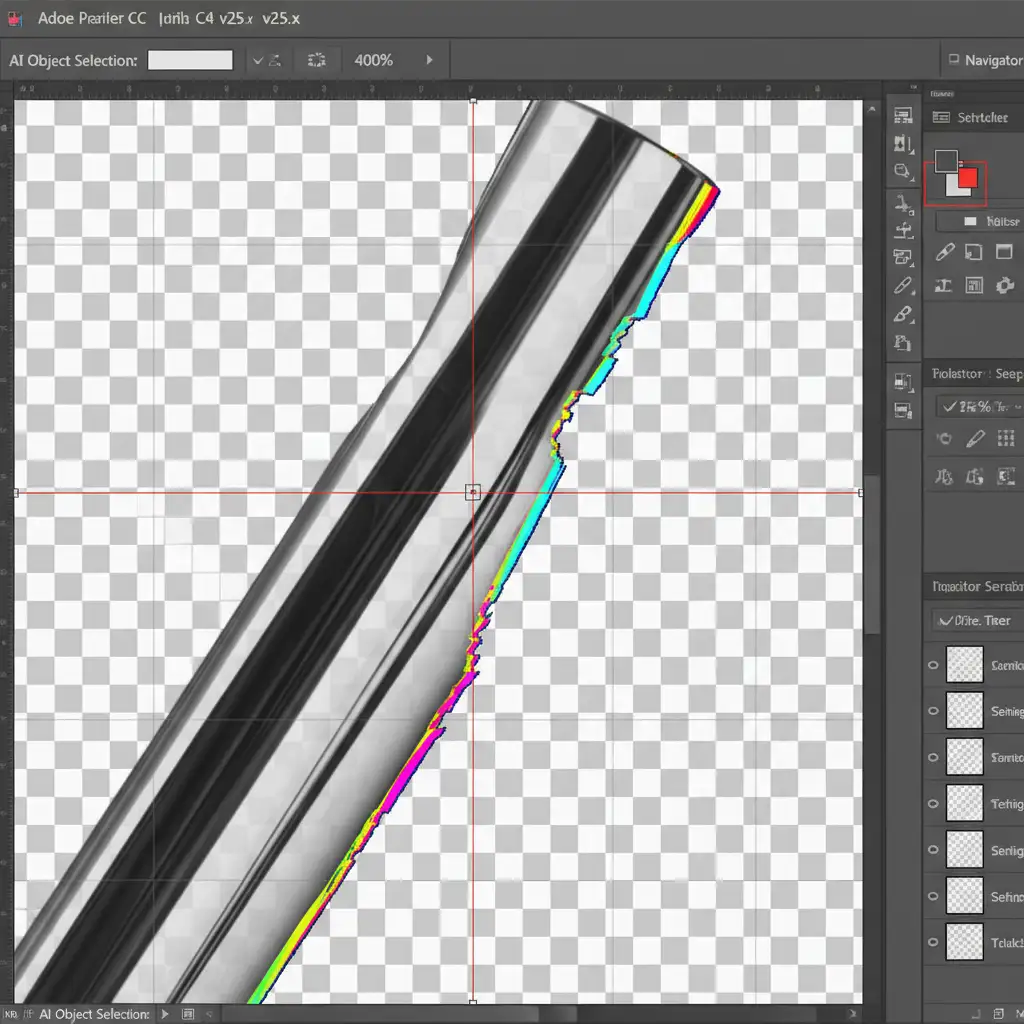Click the arrow button right of 400%

(430, 60)
